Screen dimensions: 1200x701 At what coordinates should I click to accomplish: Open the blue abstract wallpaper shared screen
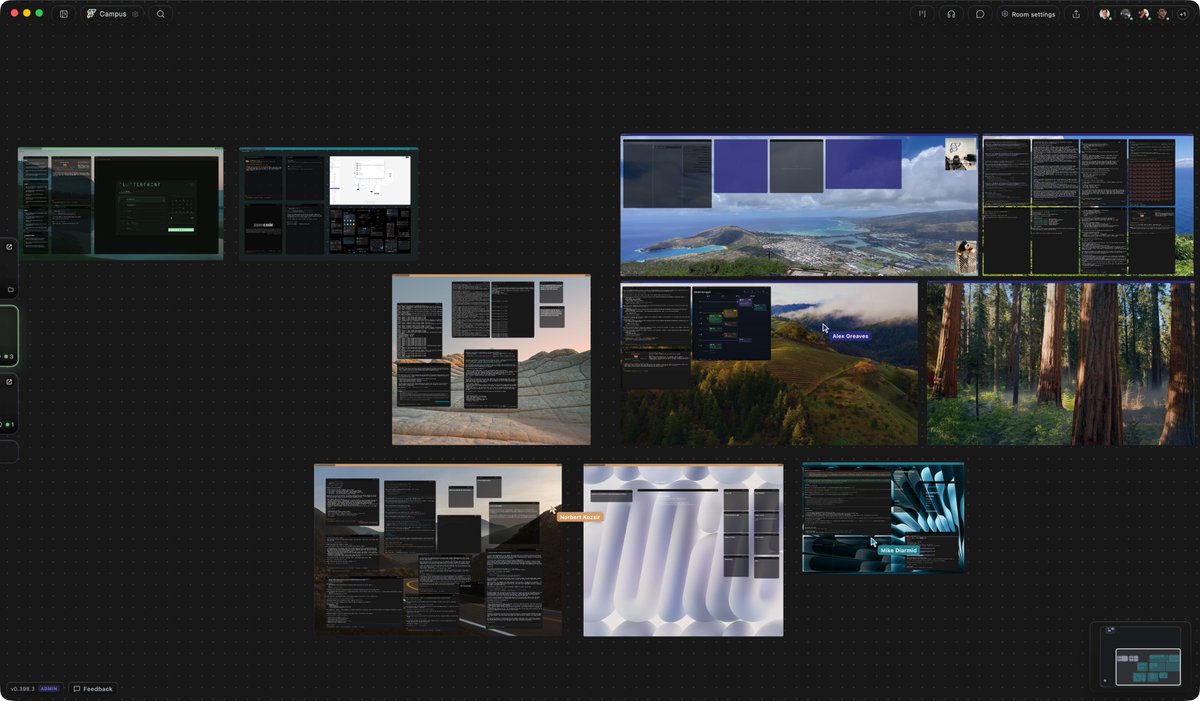pyautogui.click(x=883, y=517)
